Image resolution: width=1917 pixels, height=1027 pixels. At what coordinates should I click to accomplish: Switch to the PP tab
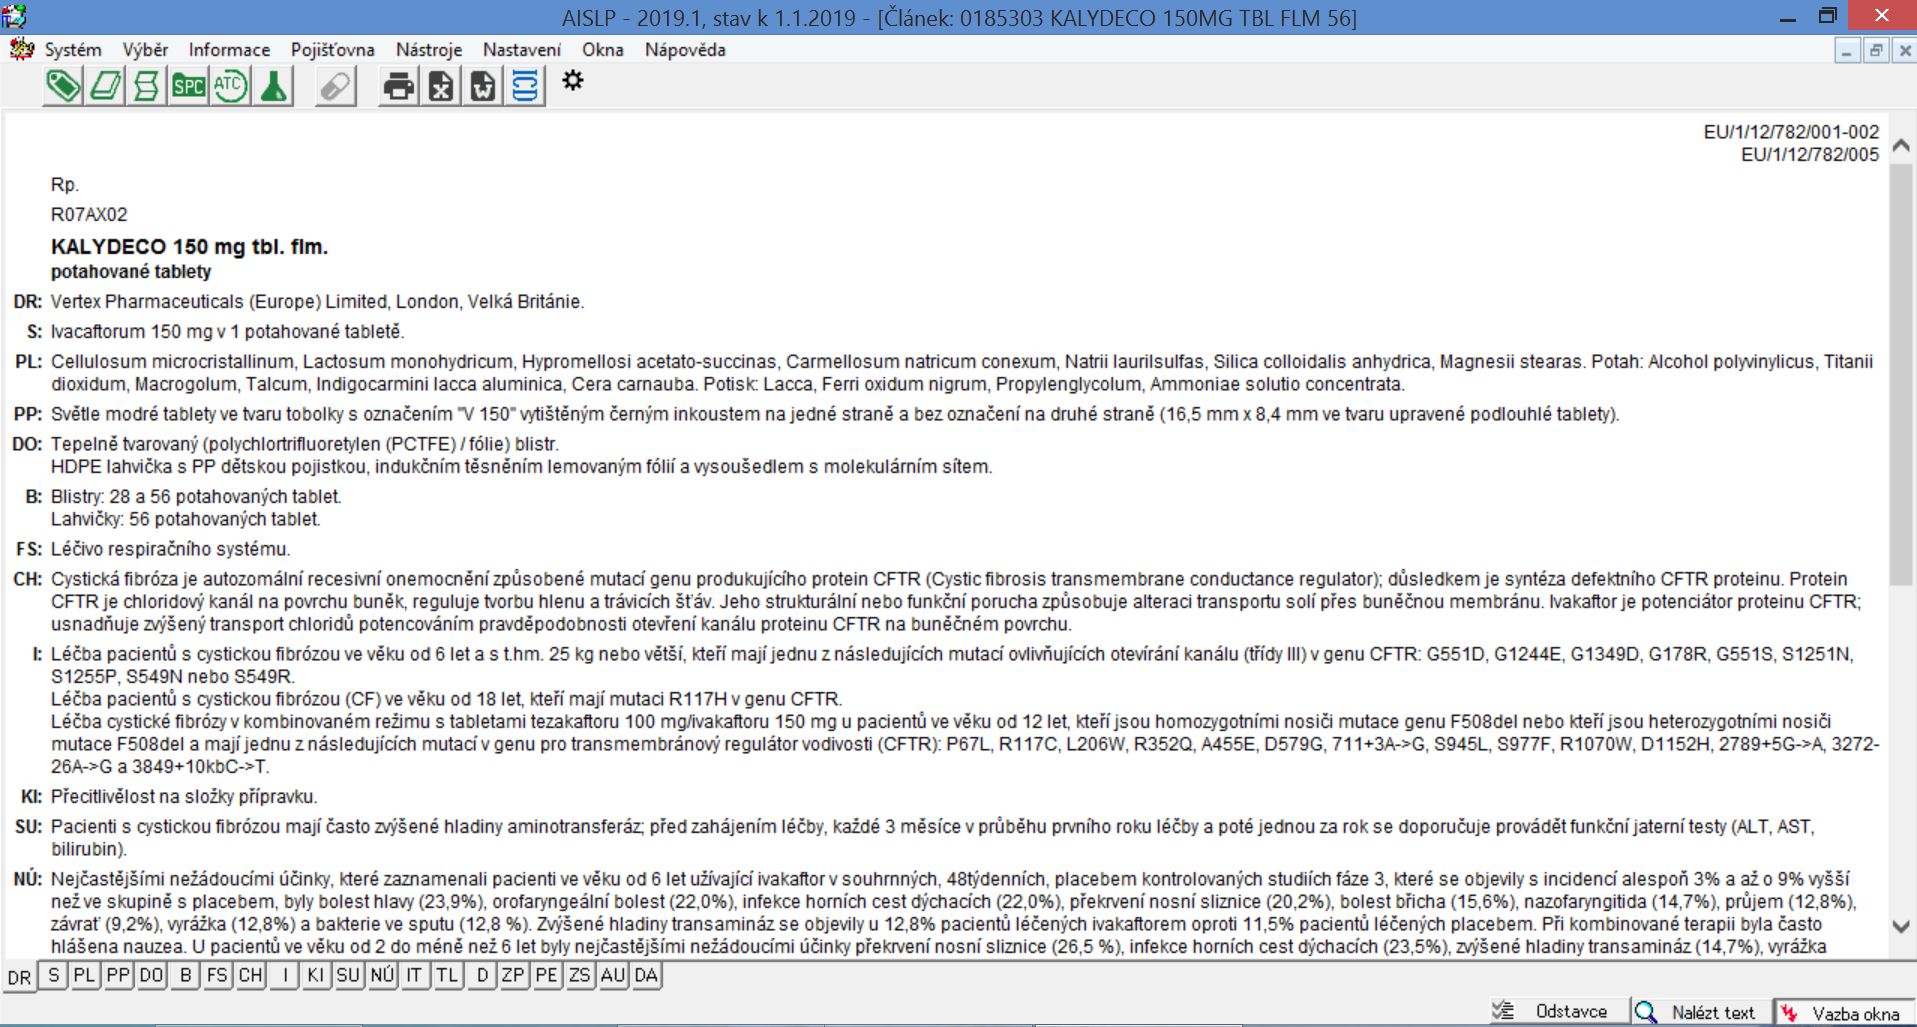pyautogui.click(x=118, y=975)
